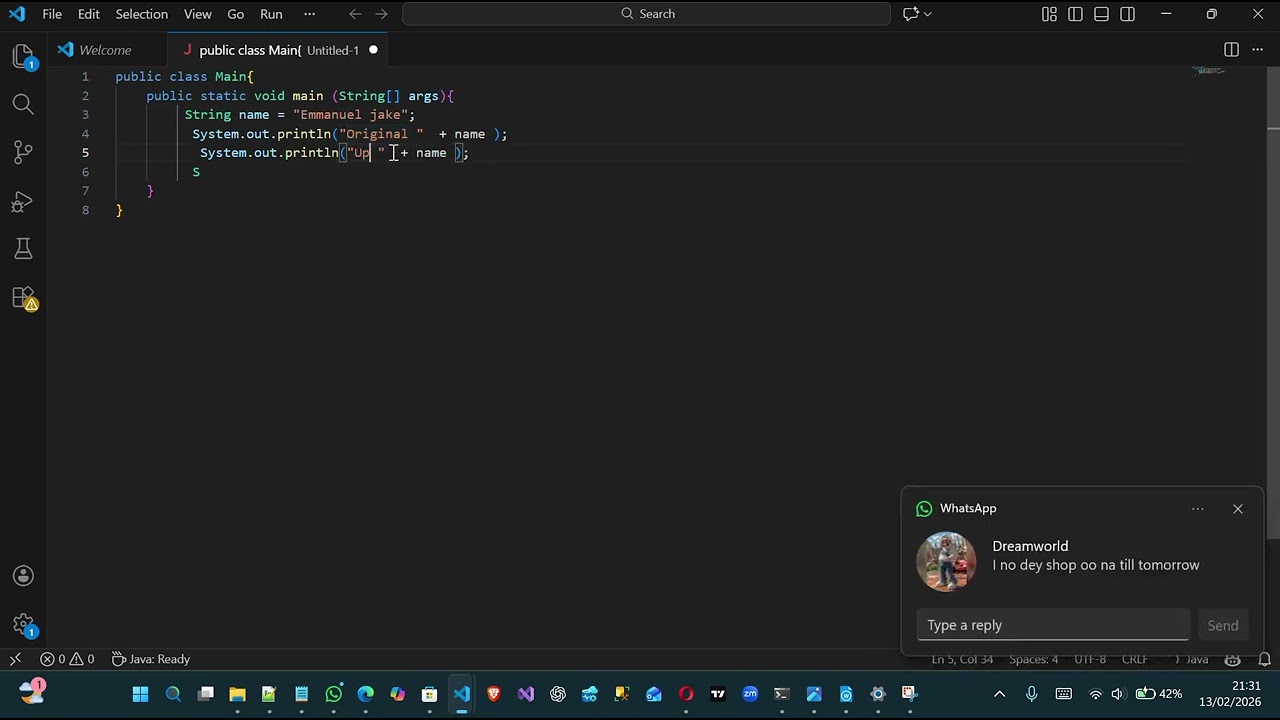Open the Edit menu
Screen dimensions: 1280x720
pos(89,14)
